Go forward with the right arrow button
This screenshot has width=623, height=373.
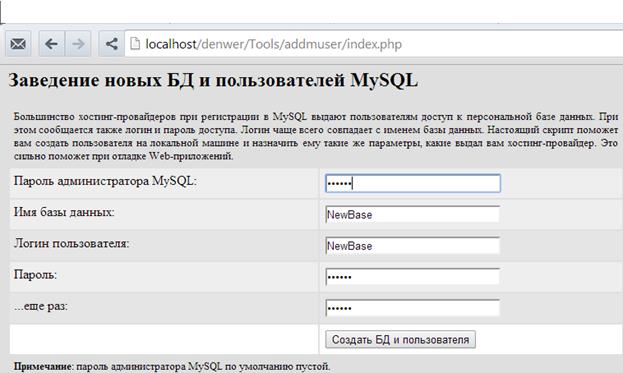coord(78,44)
